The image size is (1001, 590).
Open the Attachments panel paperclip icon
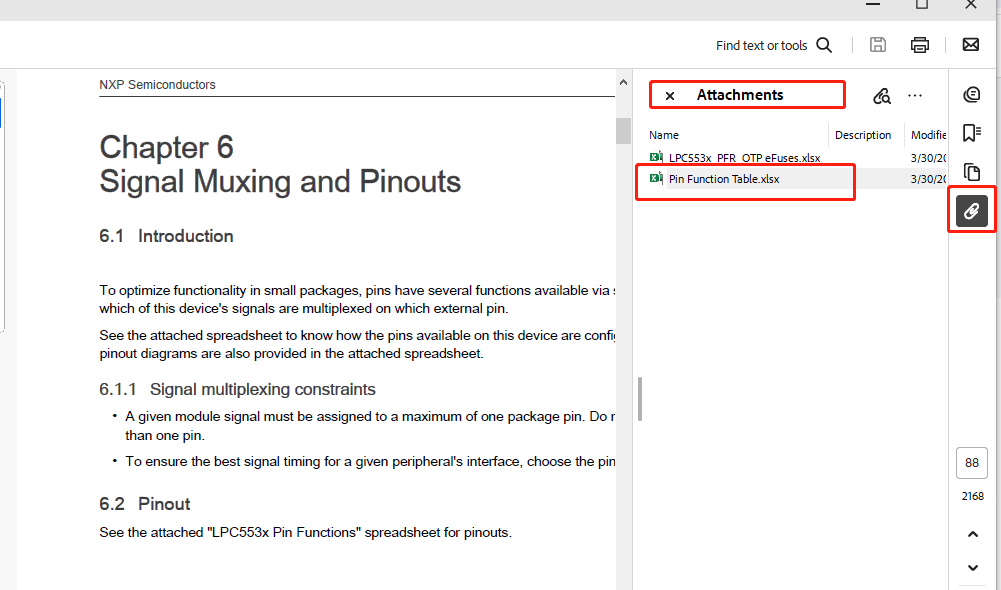(x=970, y=210)
